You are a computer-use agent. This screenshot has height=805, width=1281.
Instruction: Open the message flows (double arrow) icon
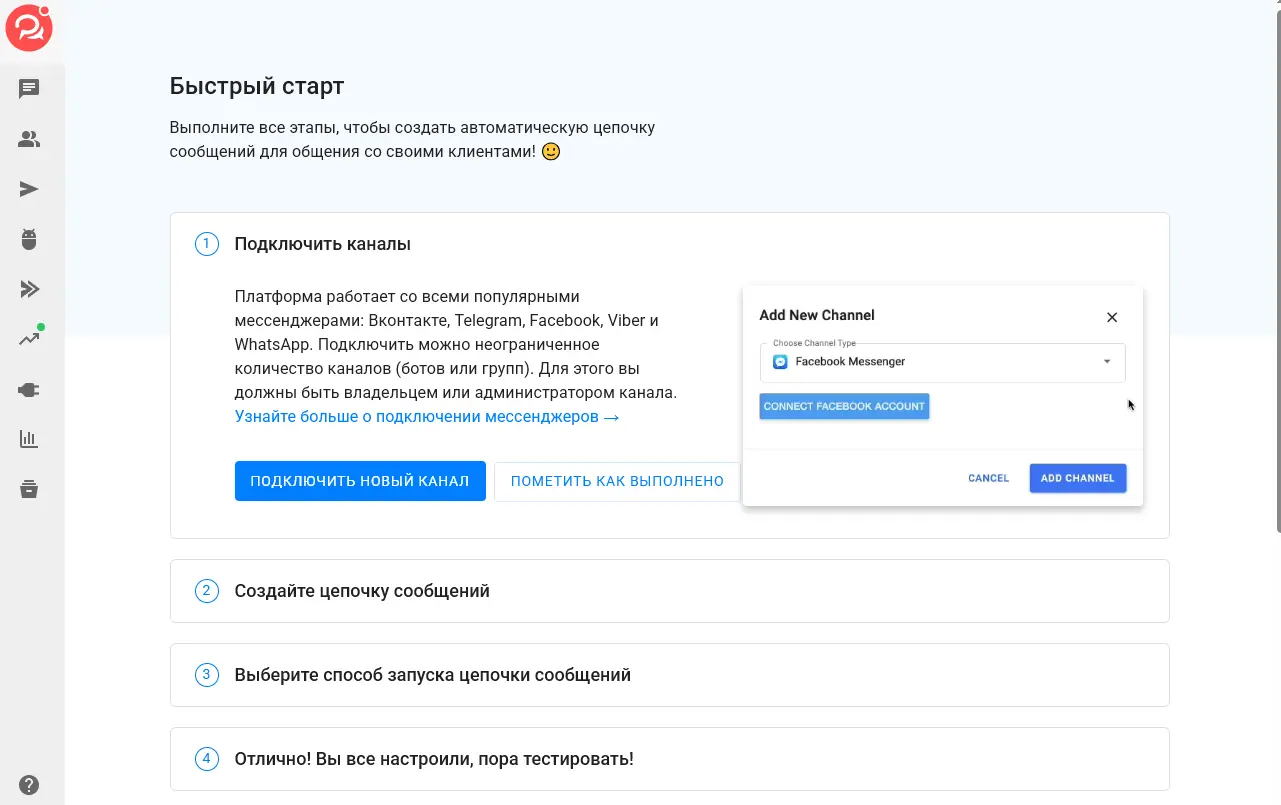click(29, 288)
